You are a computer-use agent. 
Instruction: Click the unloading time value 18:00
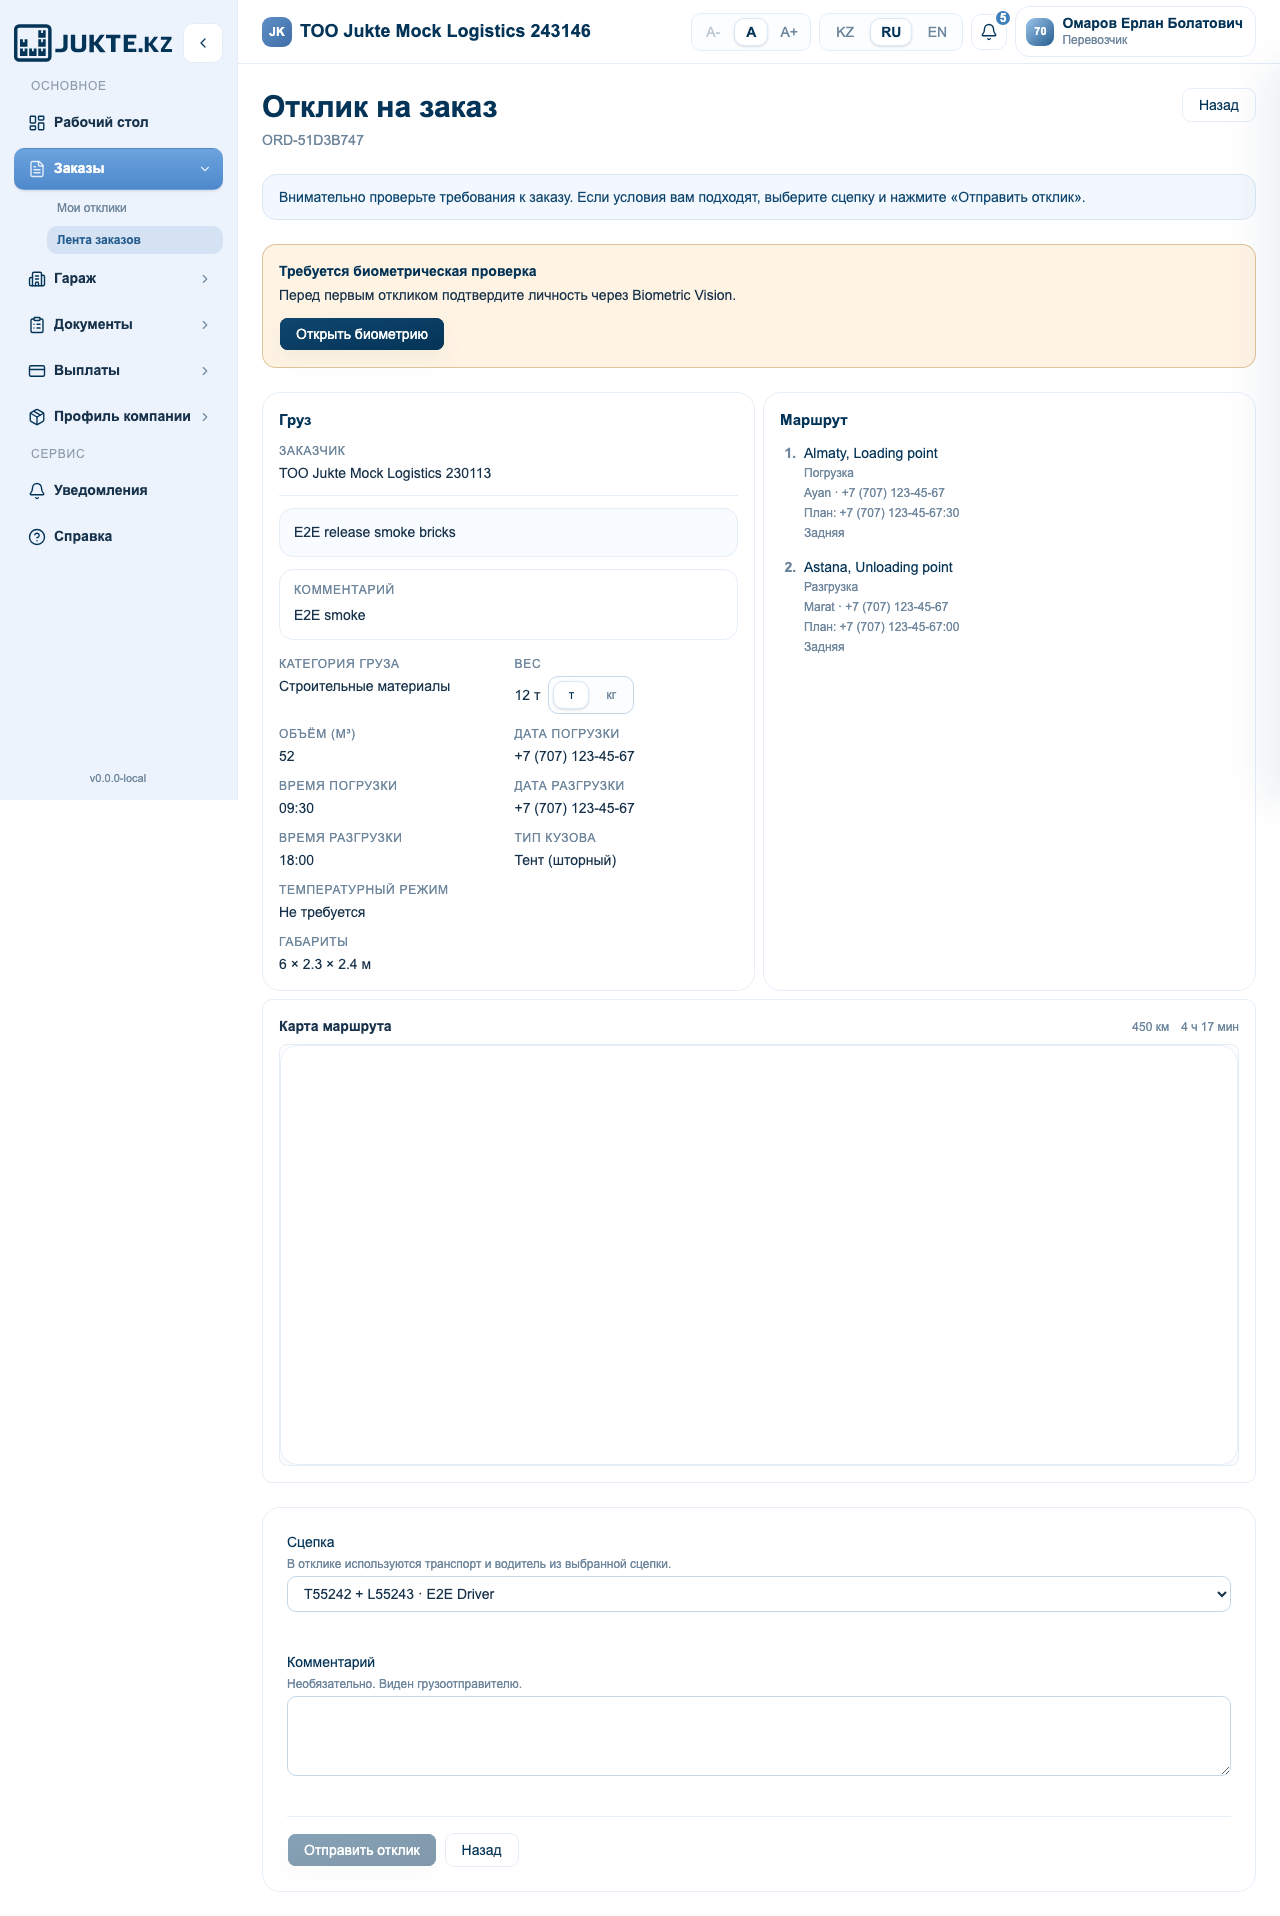(296, 860)
